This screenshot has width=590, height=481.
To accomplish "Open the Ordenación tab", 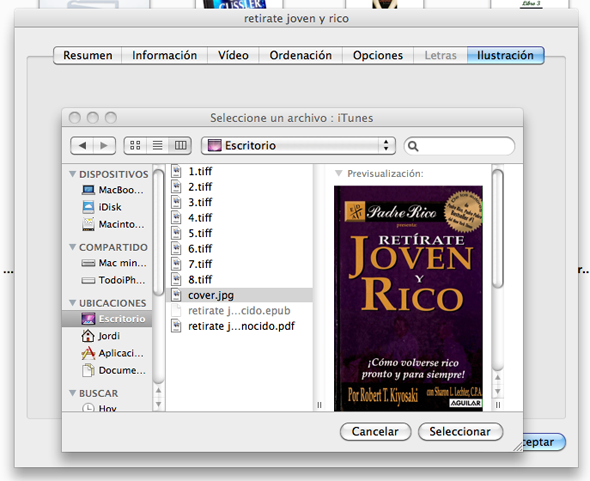I will (x=301, y=55).
